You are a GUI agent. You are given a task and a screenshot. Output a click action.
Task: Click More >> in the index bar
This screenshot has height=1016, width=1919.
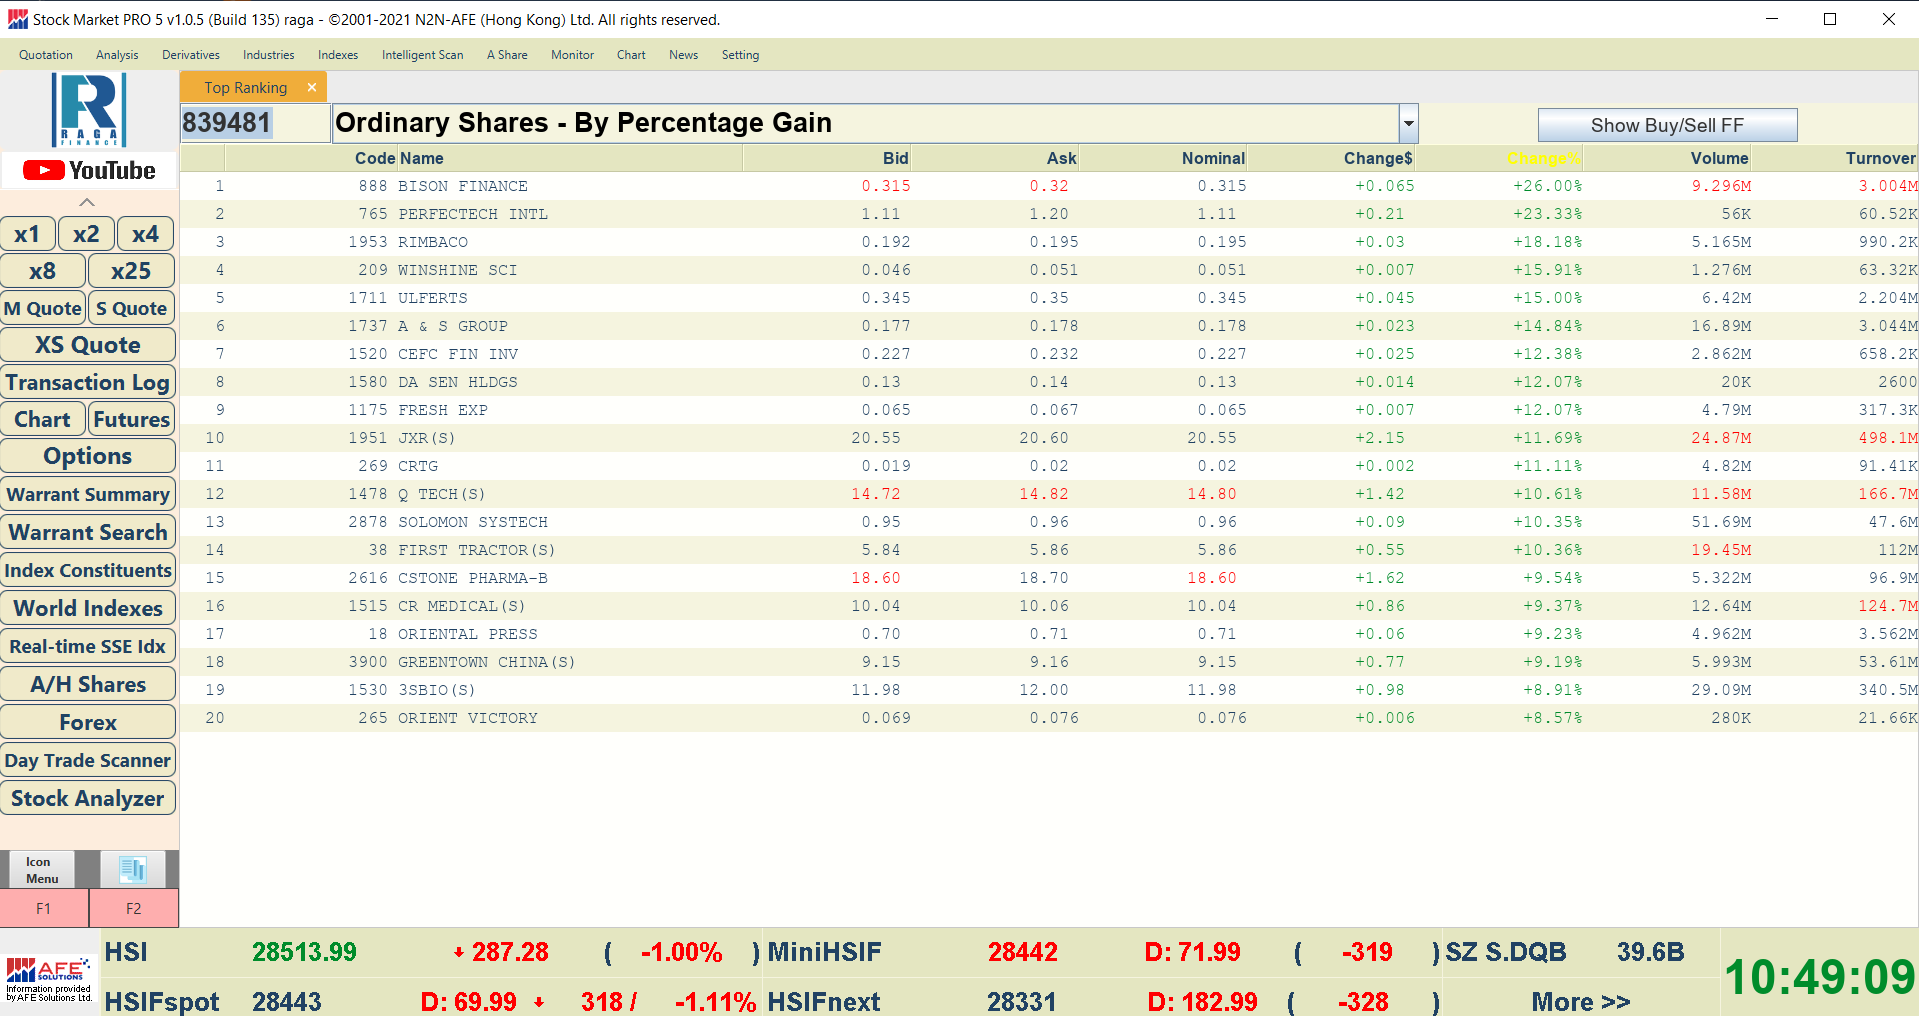point(1580,1001)
